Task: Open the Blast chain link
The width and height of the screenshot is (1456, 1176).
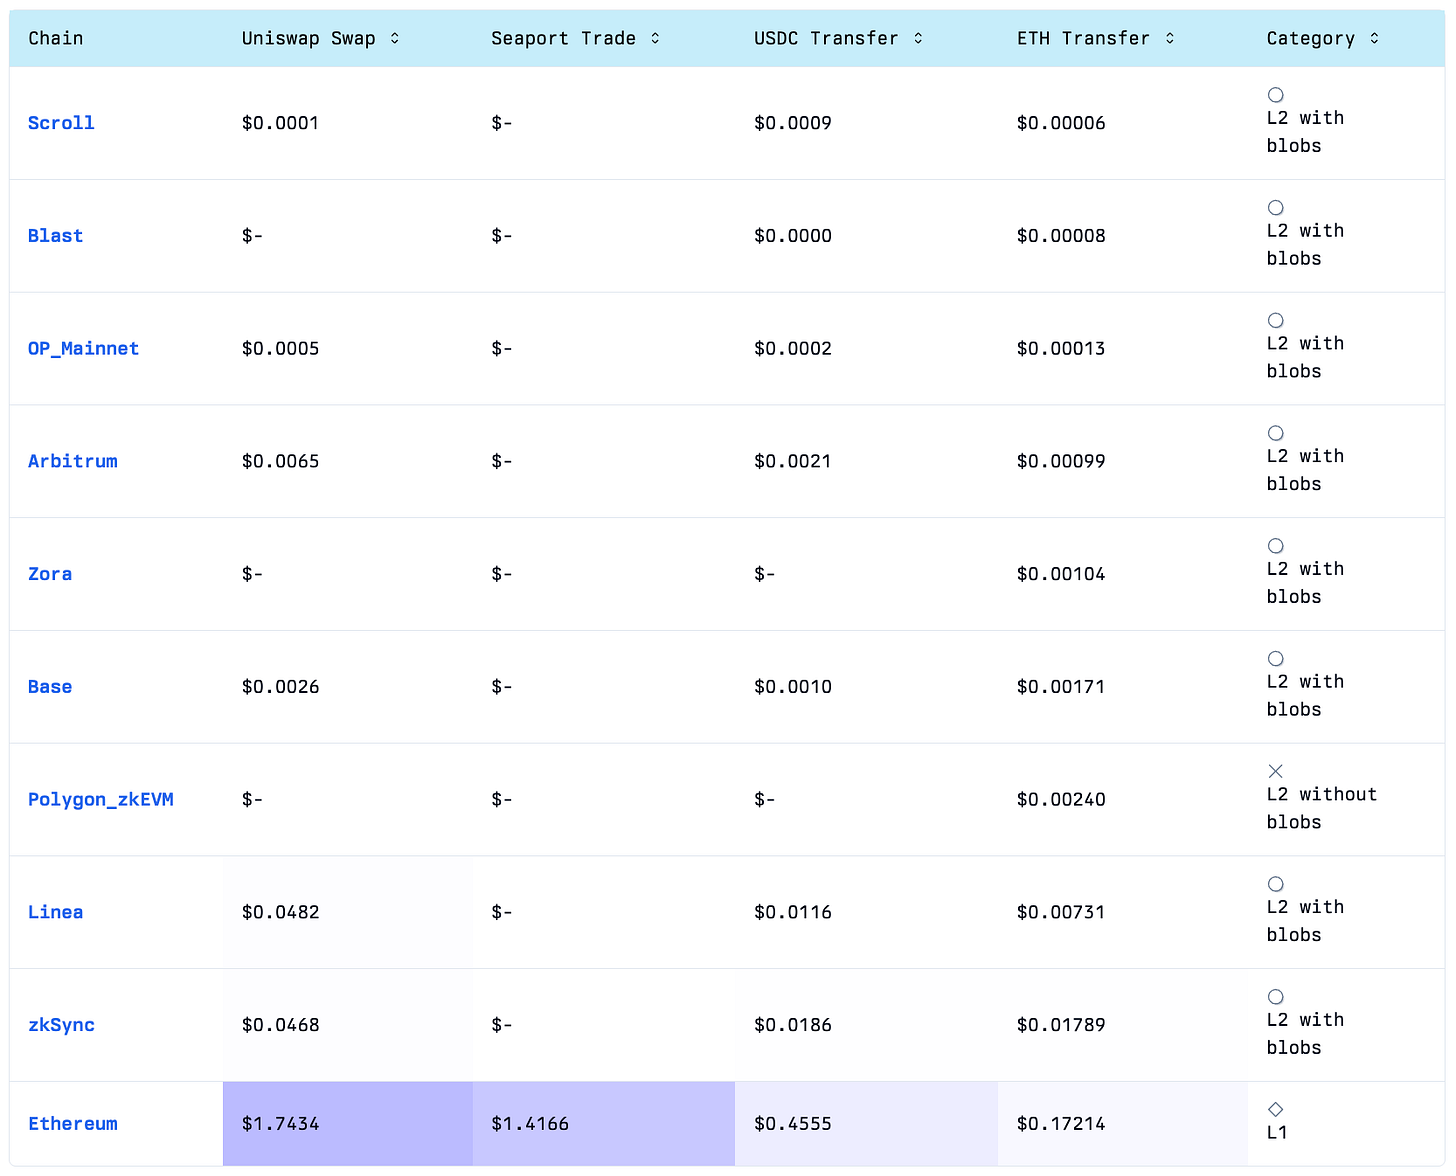Action: (56, 236)
